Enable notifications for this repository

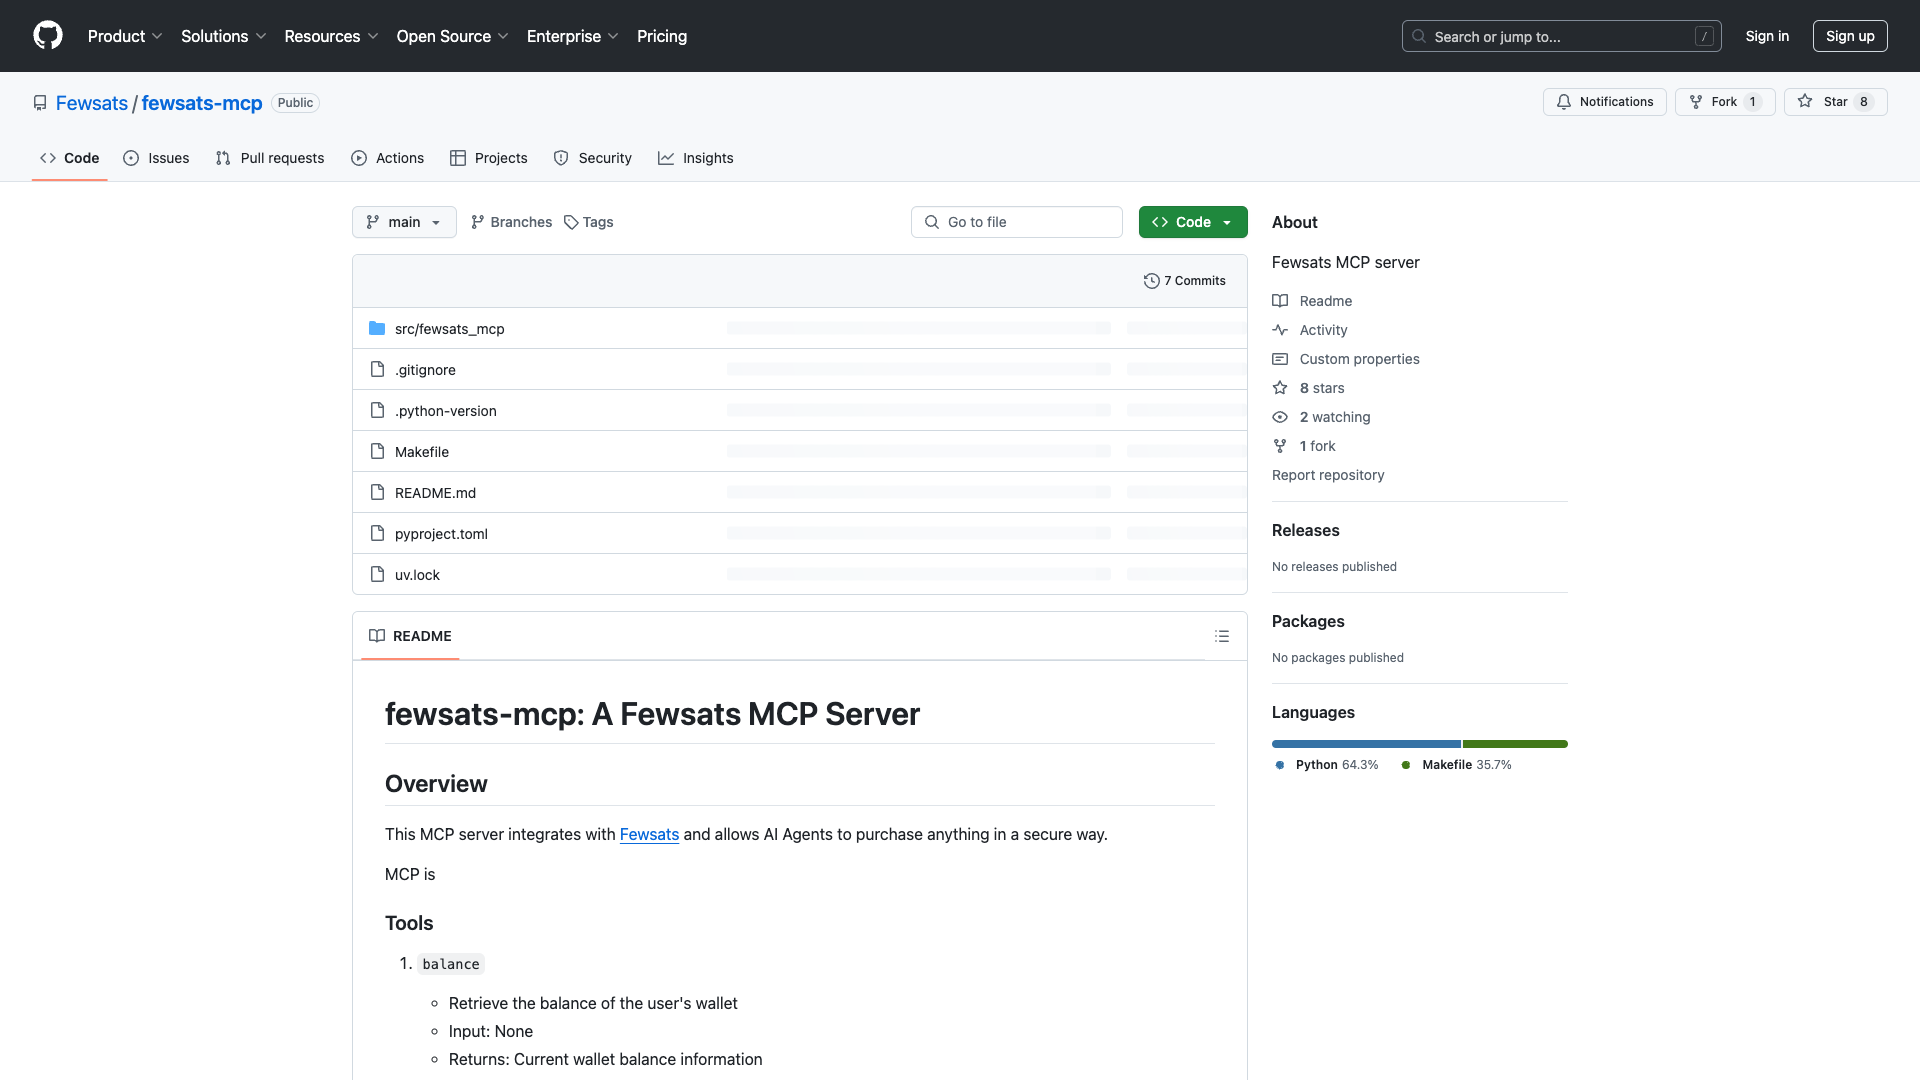(x=1604, y=101)
